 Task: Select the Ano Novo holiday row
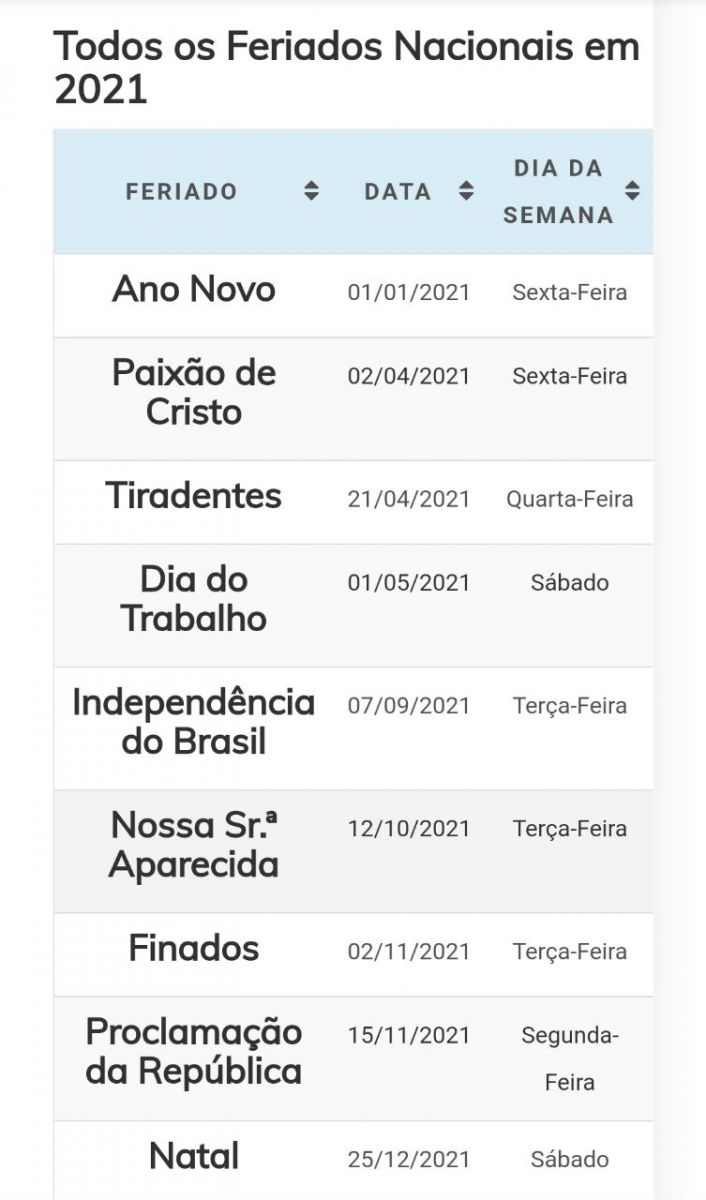point(194,290)
